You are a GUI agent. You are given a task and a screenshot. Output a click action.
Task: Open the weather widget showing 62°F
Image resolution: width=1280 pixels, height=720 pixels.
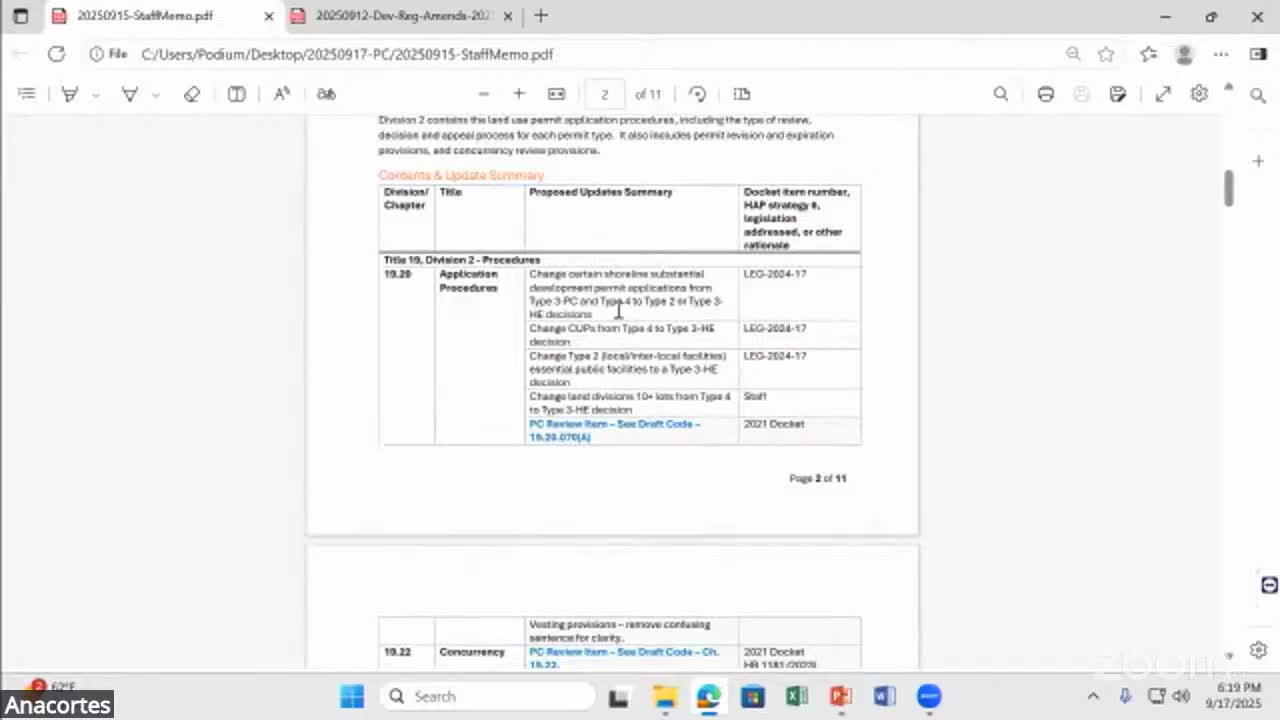point(52,687)
